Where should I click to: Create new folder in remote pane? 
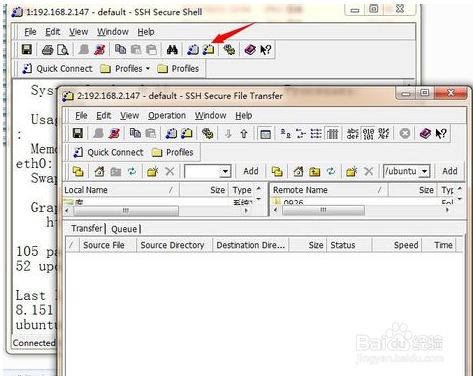tap(352, 172)
